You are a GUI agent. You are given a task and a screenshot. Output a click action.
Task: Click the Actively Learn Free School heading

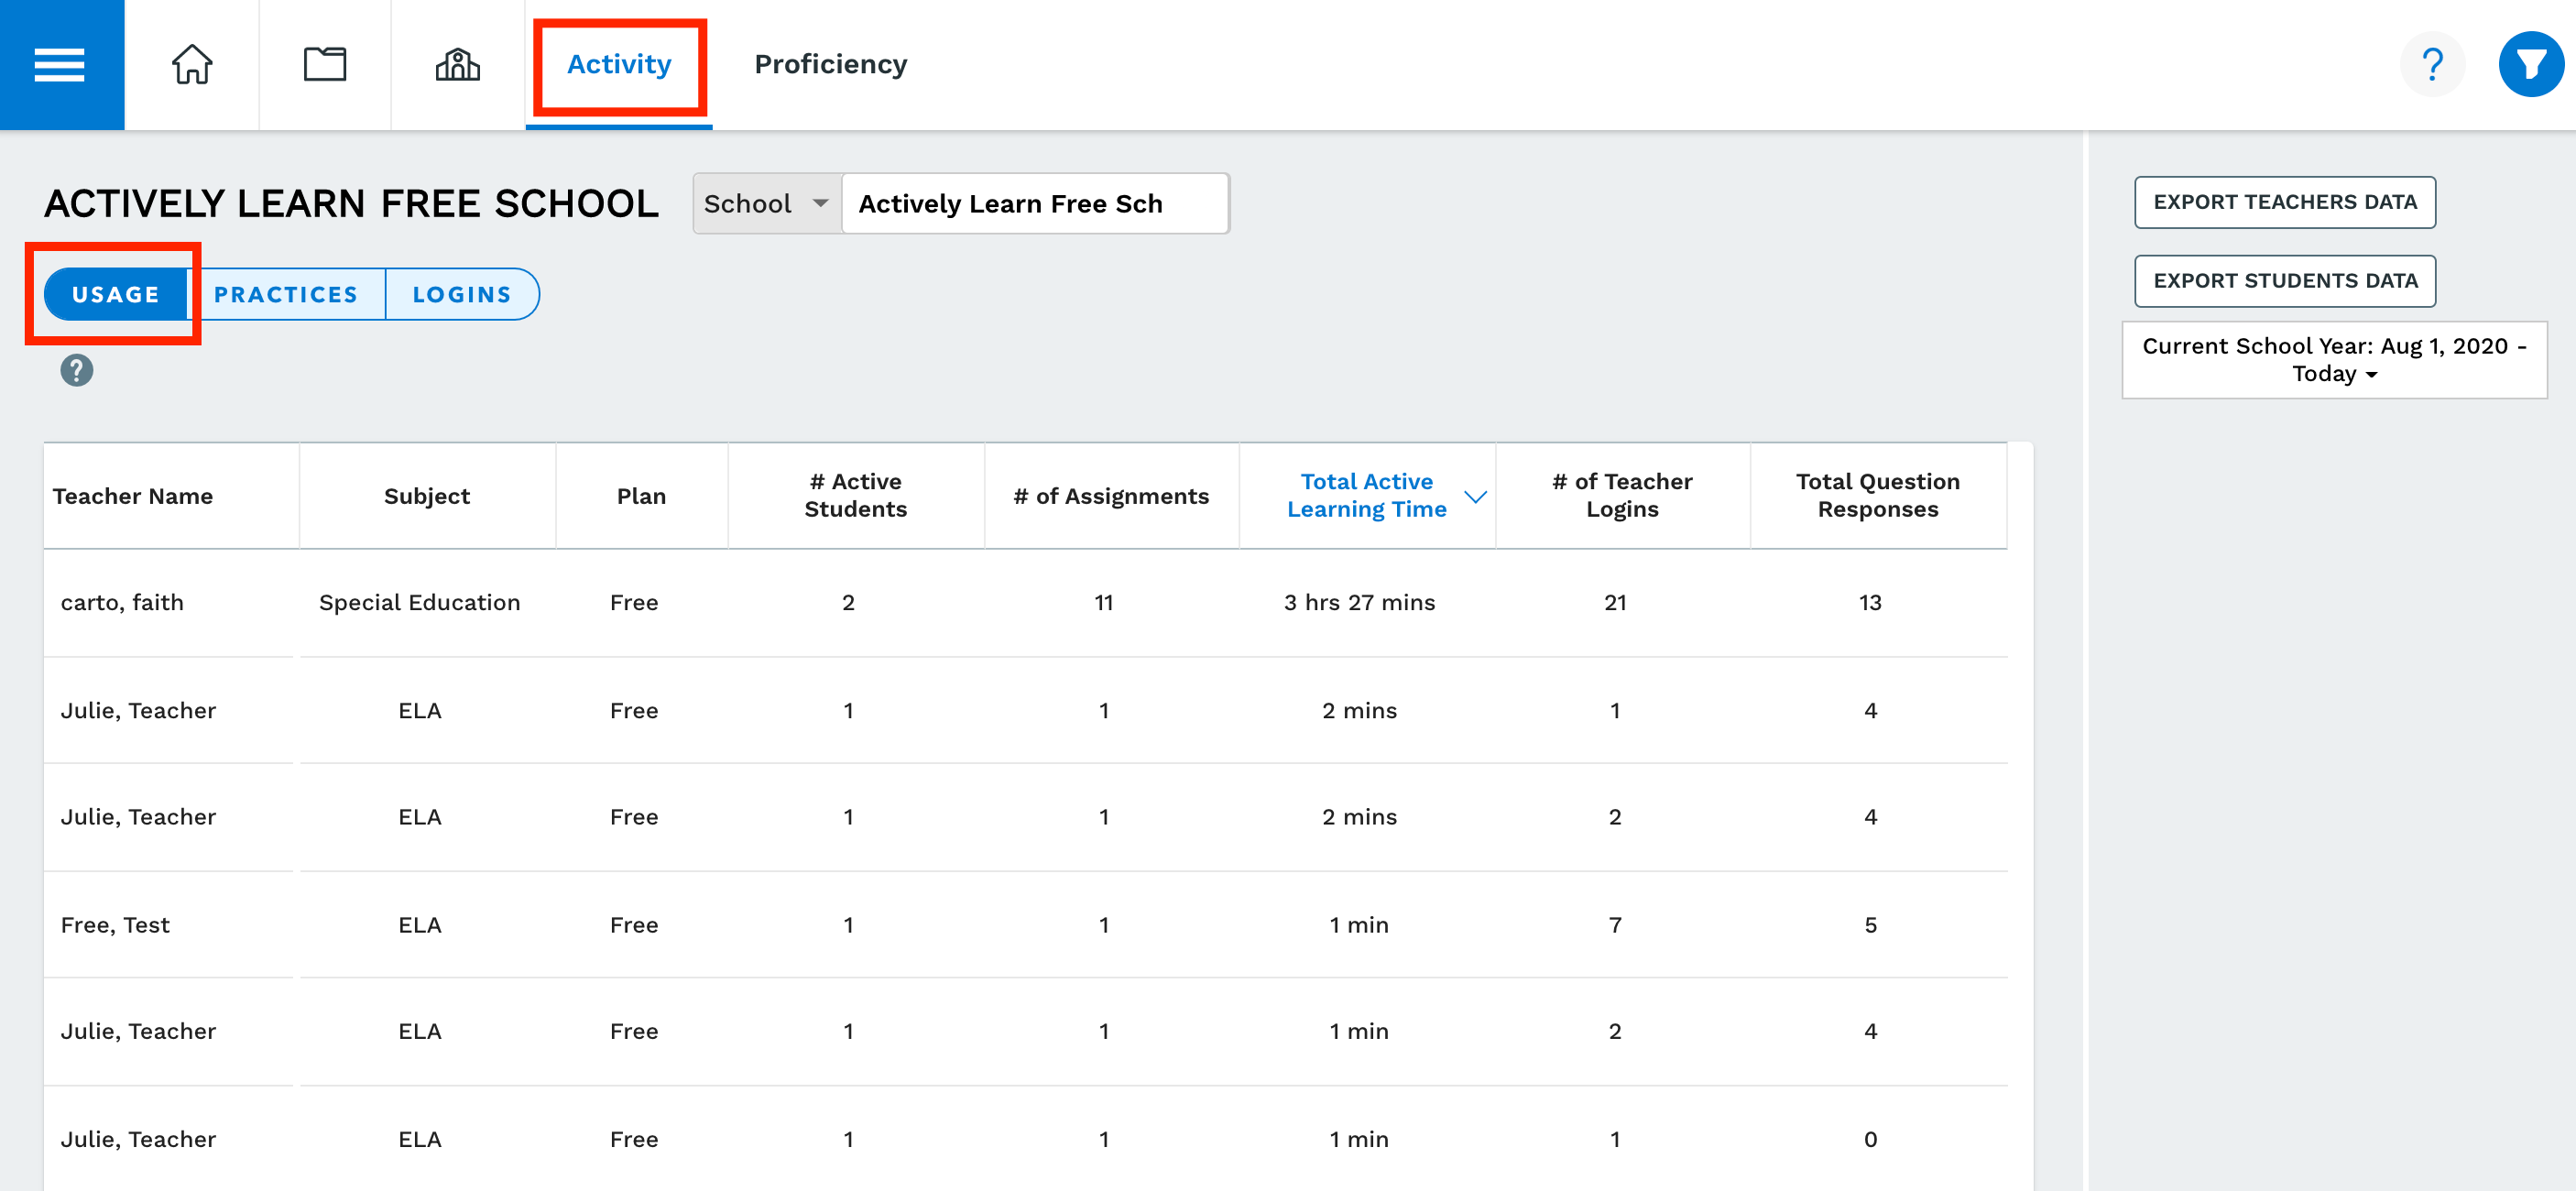click(351, 204)
